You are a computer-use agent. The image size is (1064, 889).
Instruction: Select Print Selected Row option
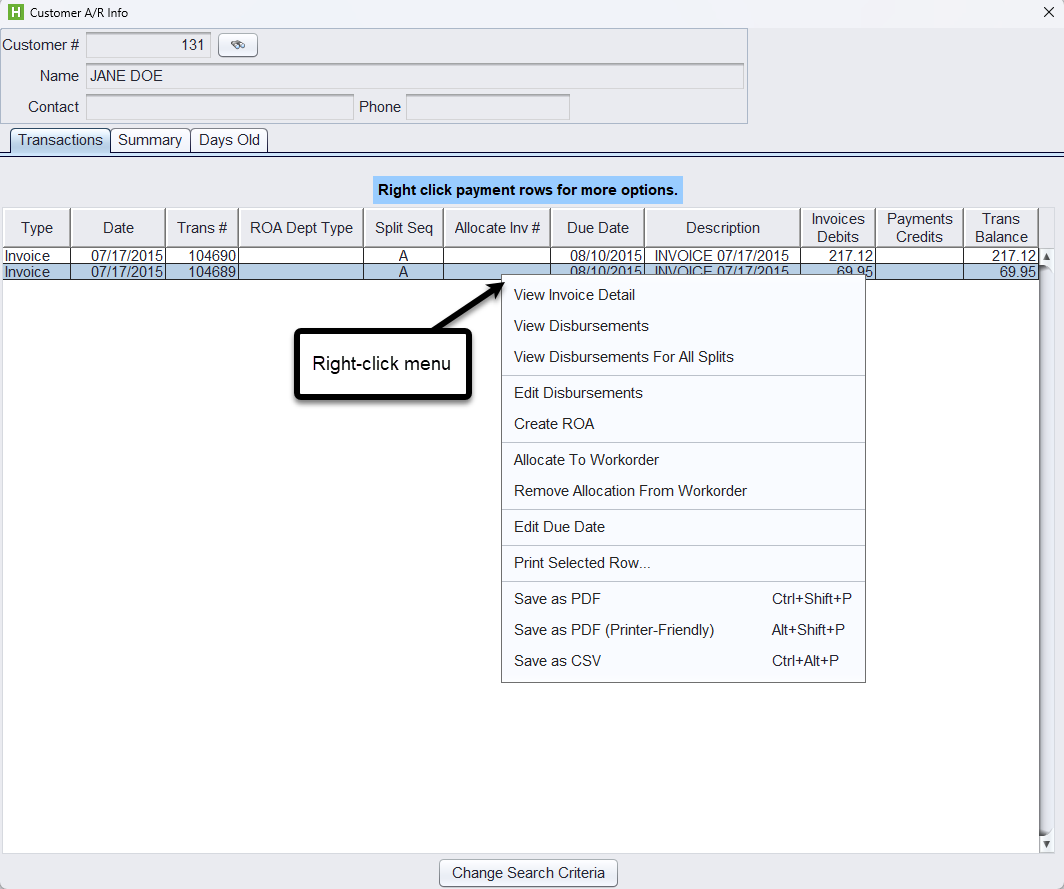[x=582, y=563]
